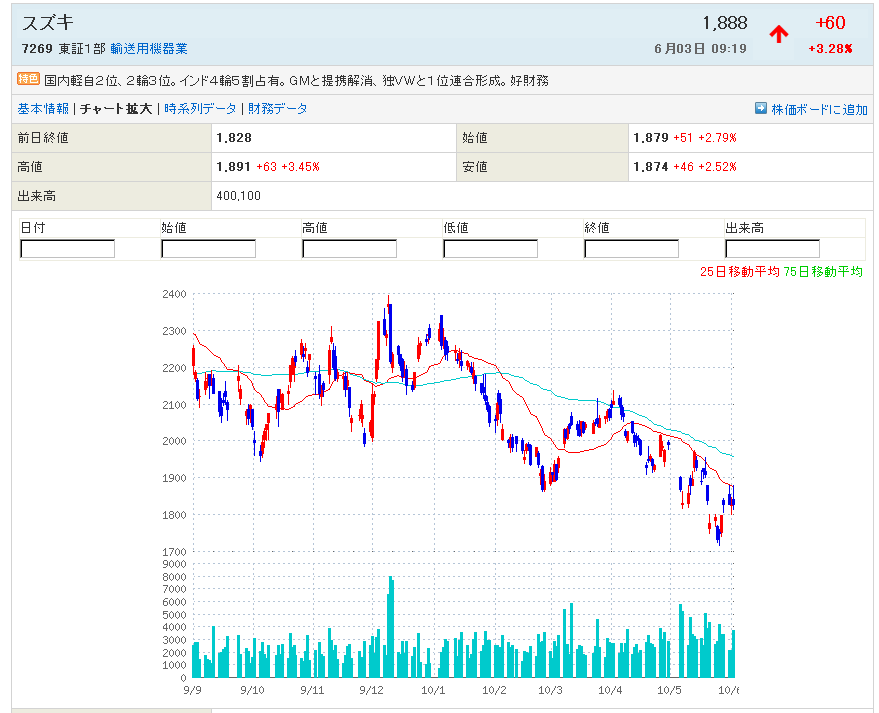The image size is (879, 713).
Task: Click the 始値 text input box
Action: pos(208,249)
